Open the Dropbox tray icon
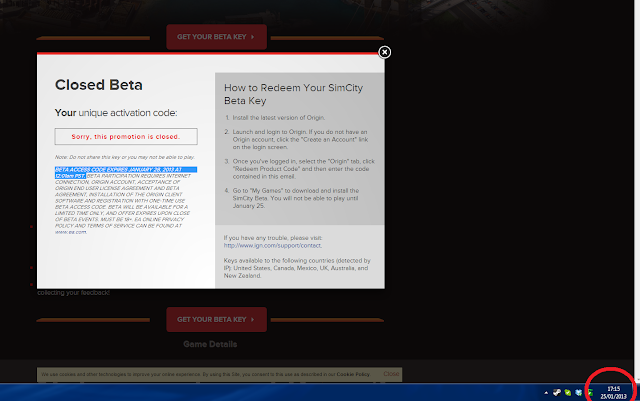The image size is (640, 401). coord(578,392)
